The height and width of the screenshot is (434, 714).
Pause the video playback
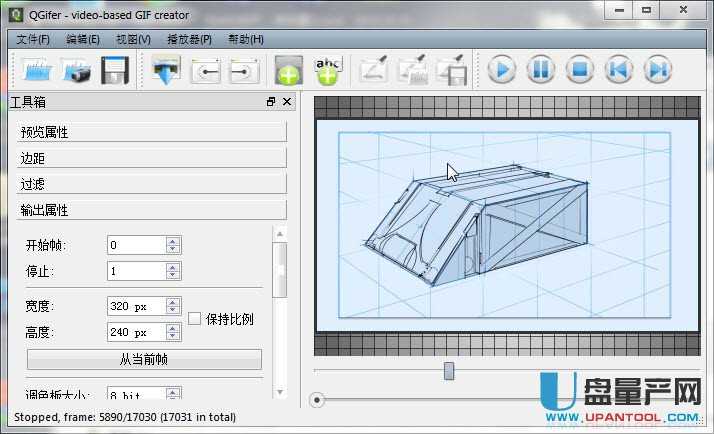coord(540,70)
